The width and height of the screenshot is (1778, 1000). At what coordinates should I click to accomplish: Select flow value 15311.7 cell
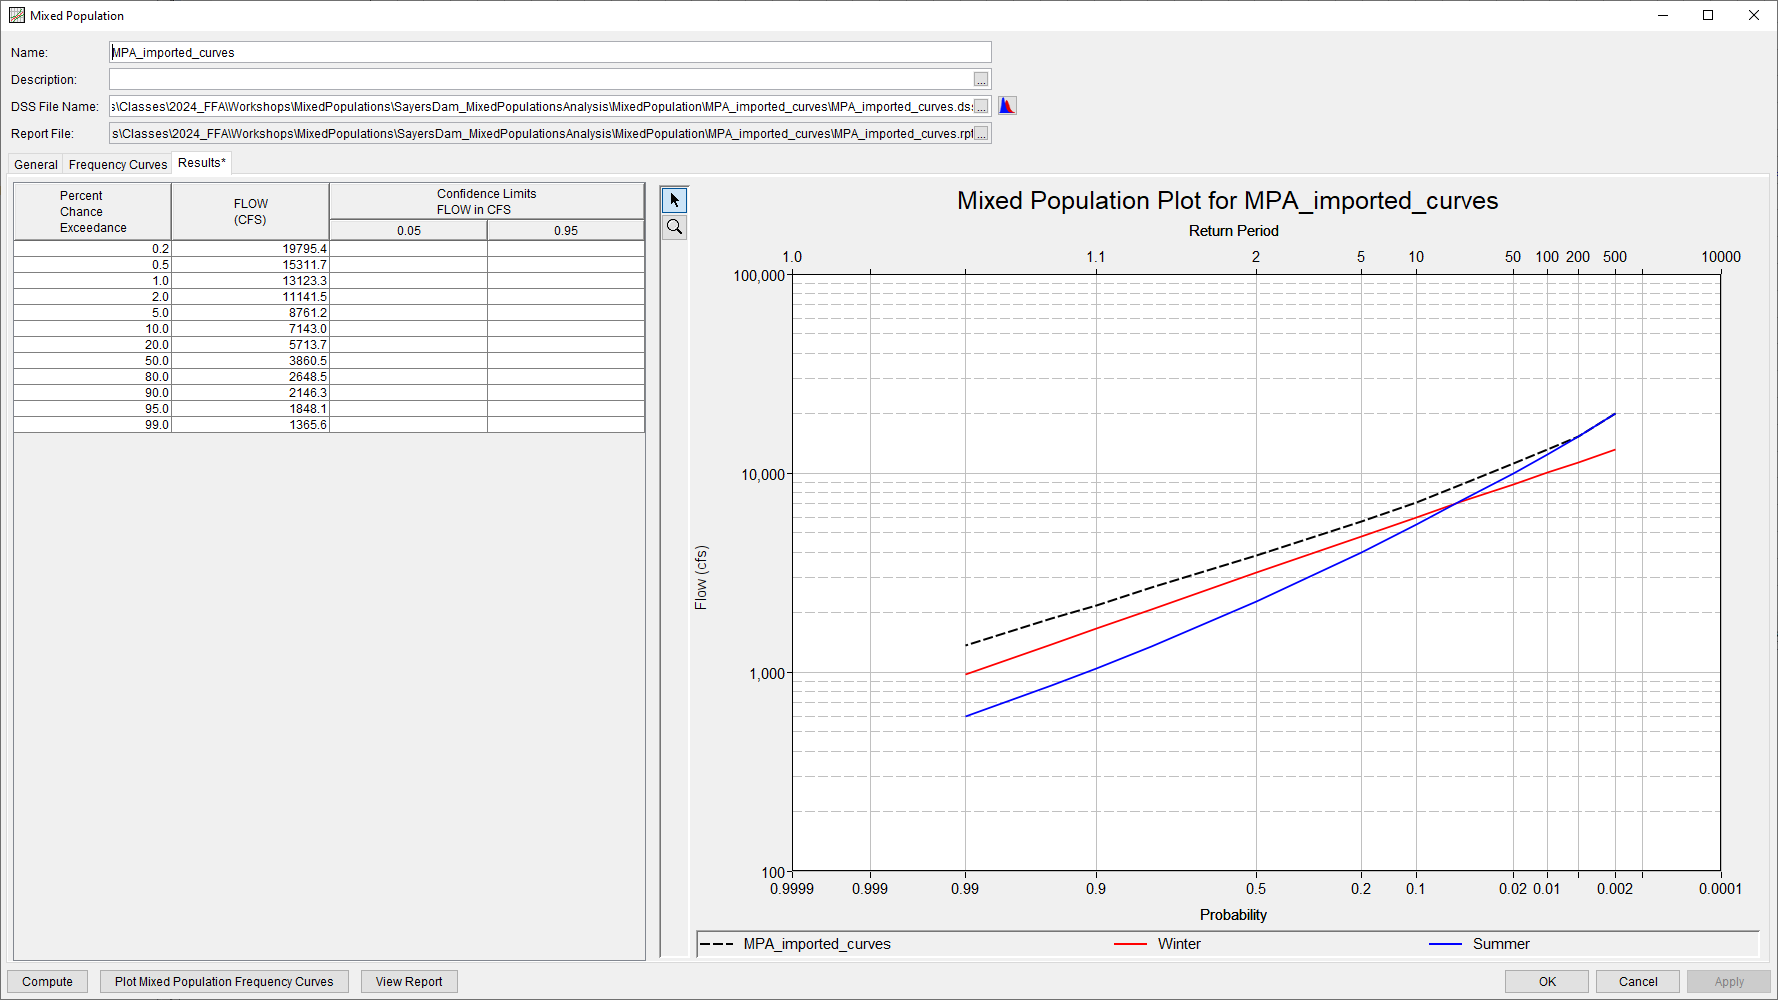[x=250, y=265]
